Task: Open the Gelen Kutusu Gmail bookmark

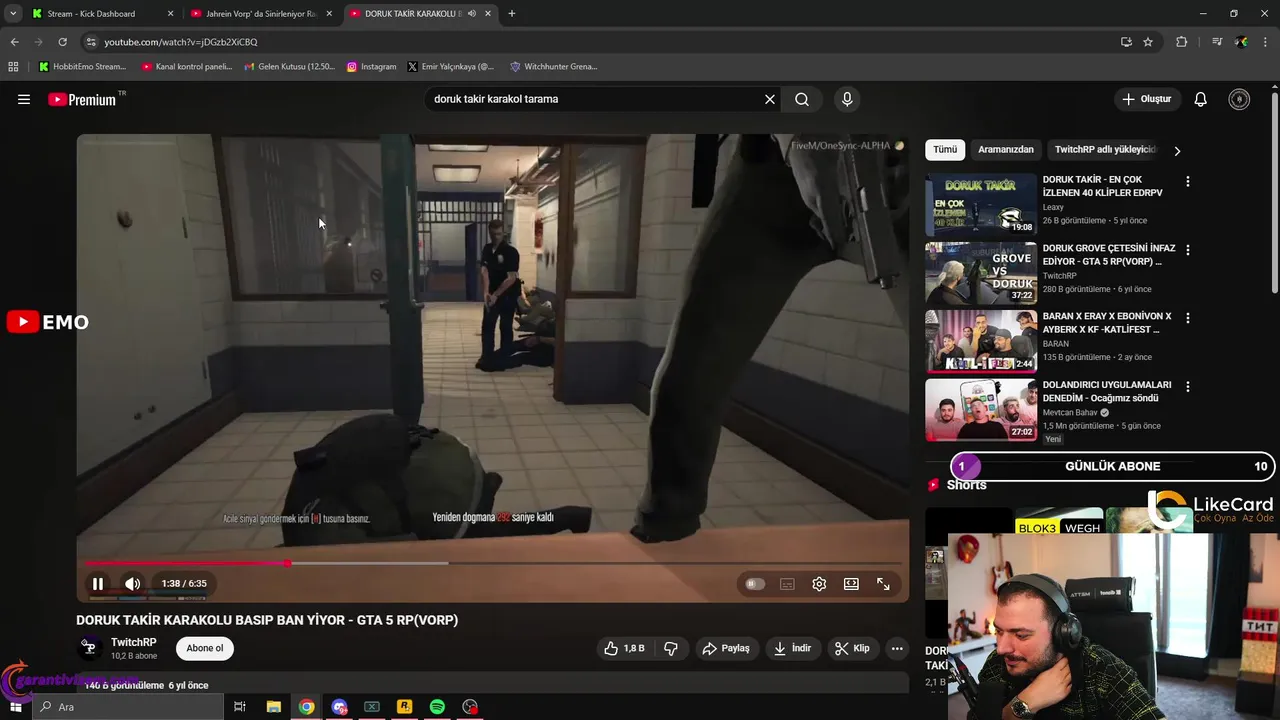Action: click(x=290, y=67)
